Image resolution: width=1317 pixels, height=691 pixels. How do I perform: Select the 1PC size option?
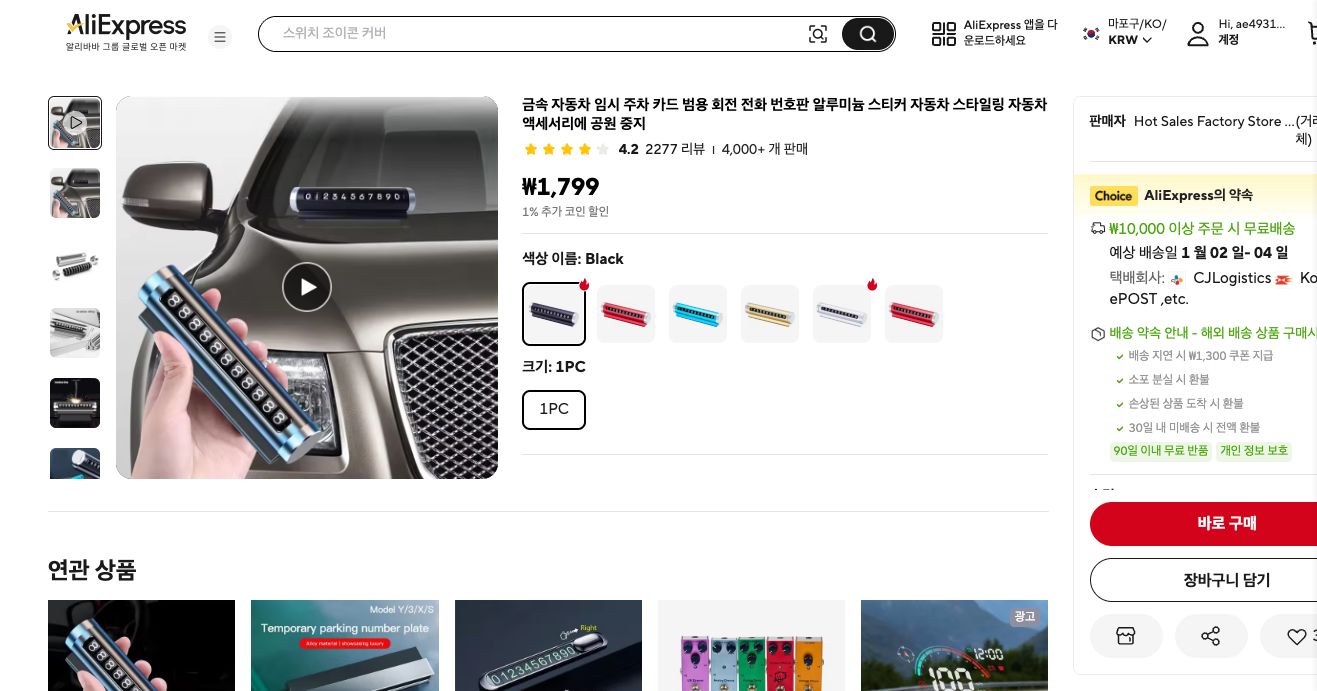click(553, 409)
